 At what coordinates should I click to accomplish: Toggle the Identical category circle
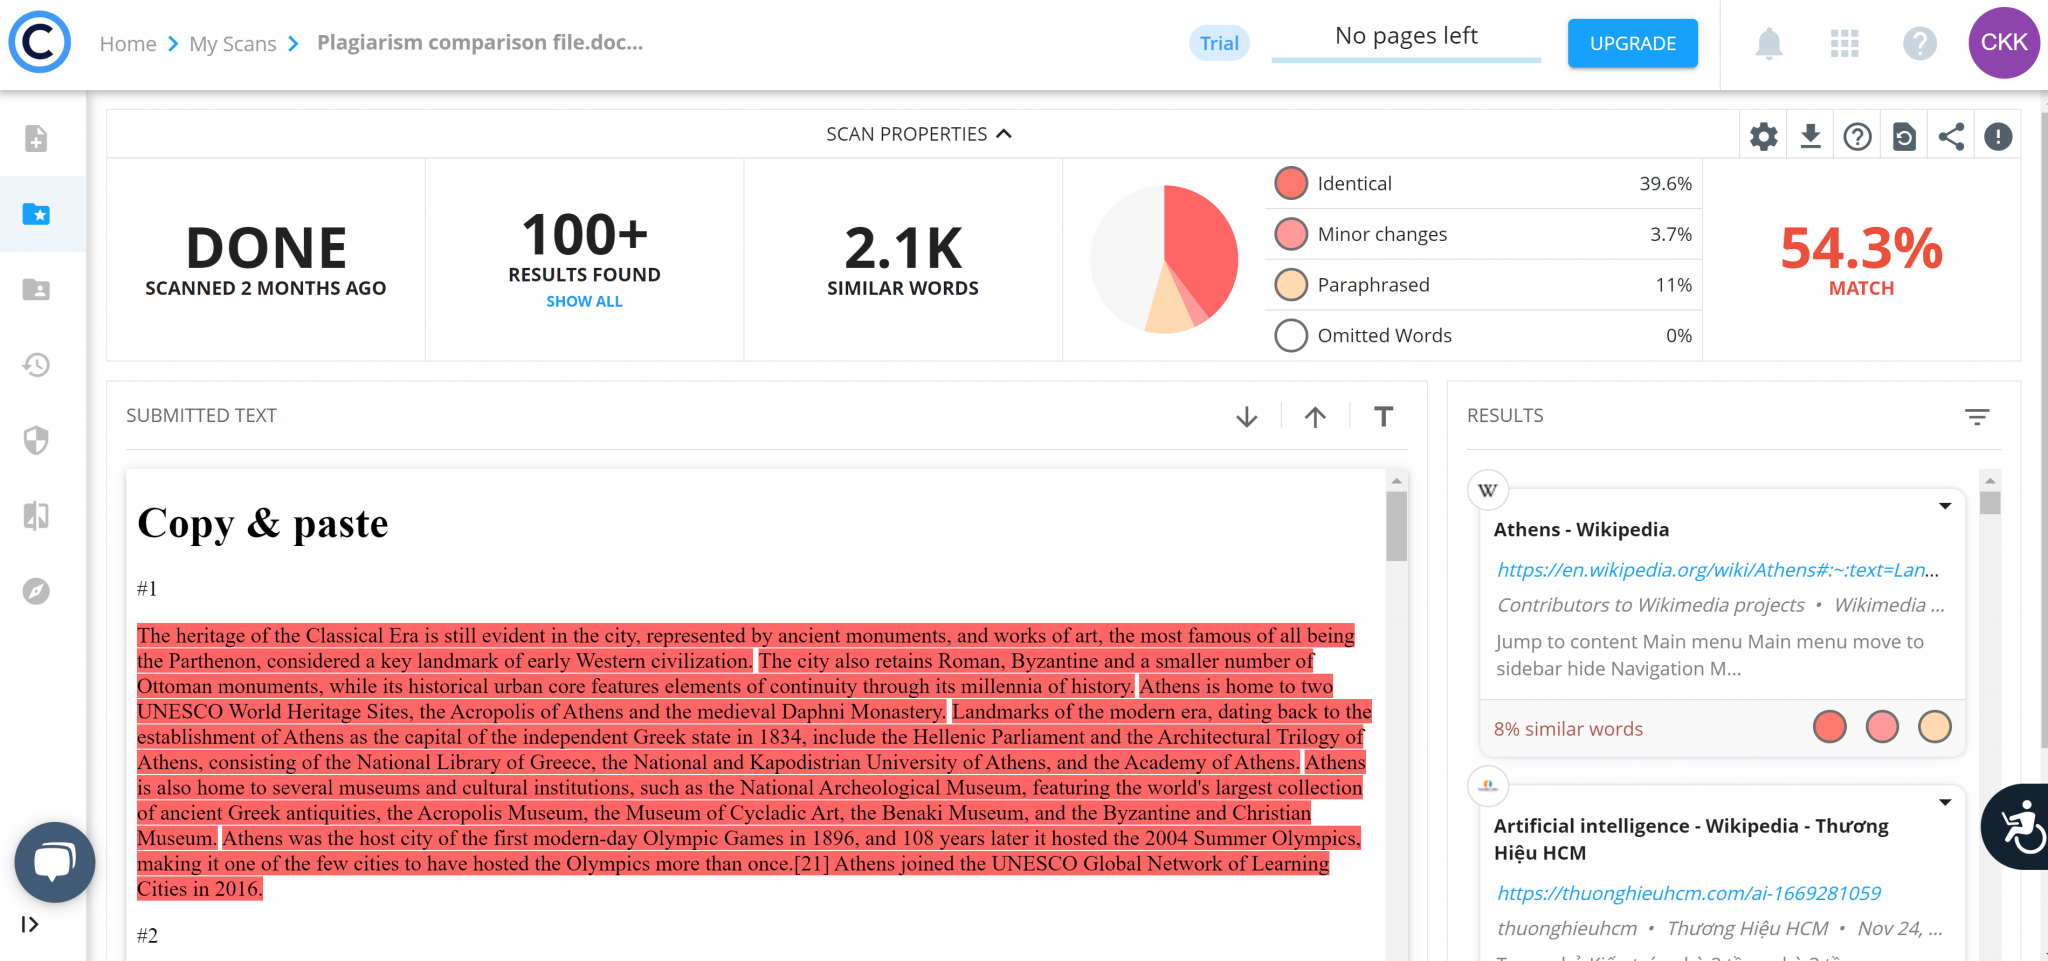(x=1290, y=183)
